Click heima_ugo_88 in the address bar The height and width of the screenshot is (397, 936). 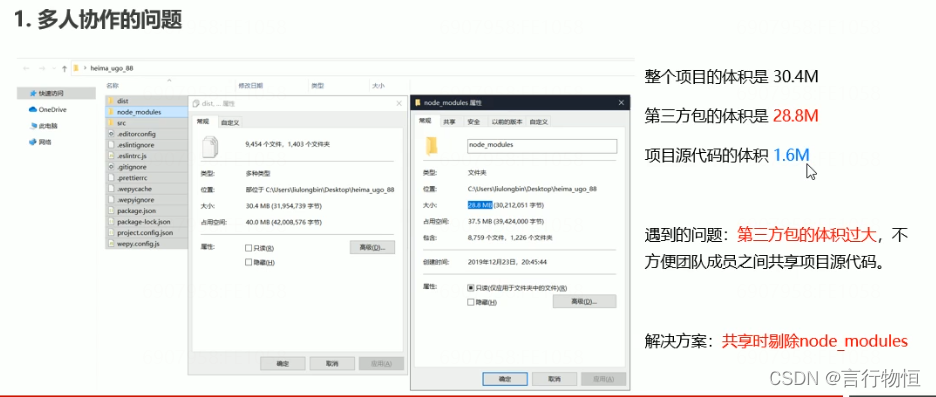tap(112, 69)
